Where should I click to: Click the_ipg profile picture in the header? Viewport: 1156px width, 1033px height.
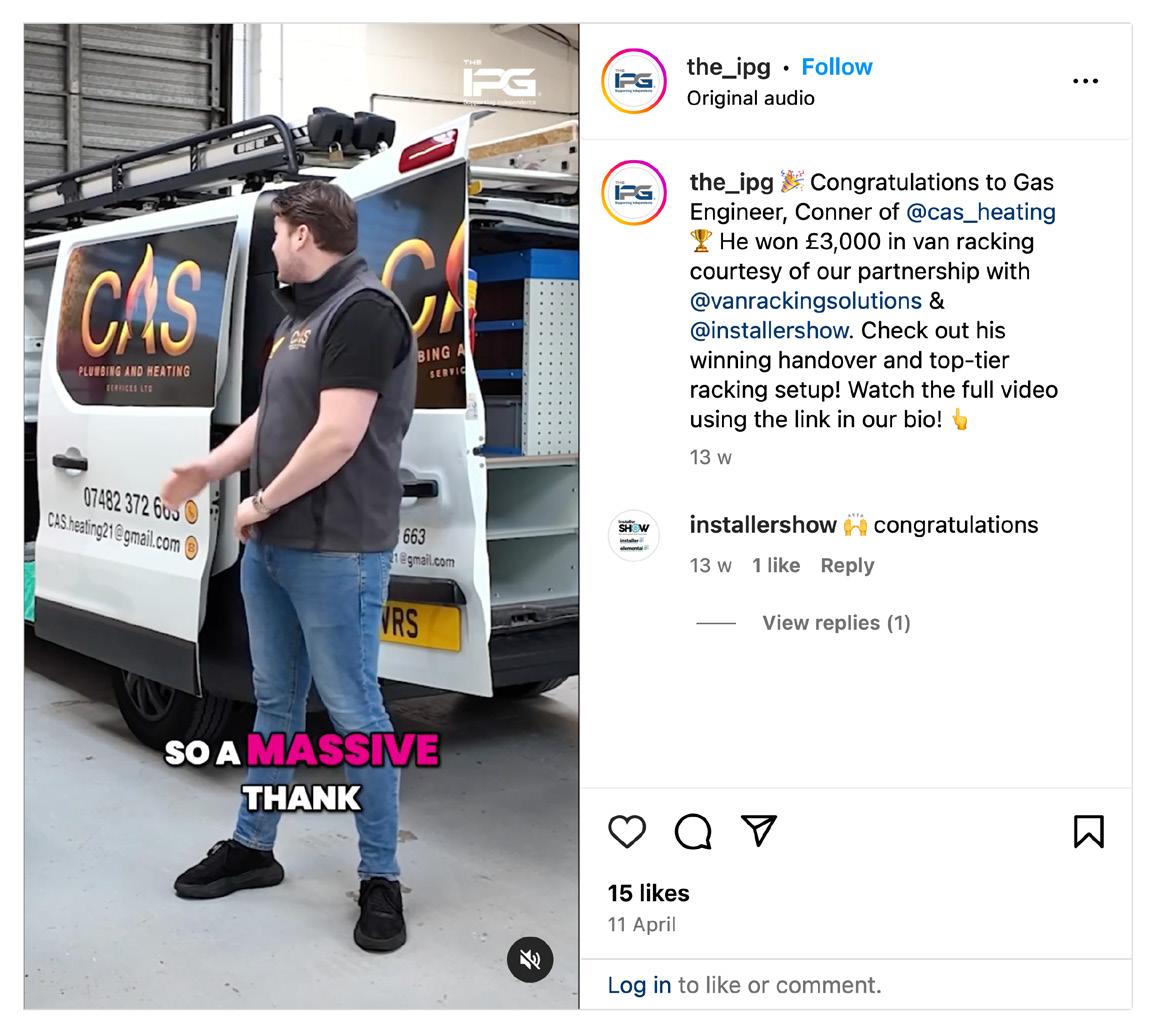coord(633,81)
